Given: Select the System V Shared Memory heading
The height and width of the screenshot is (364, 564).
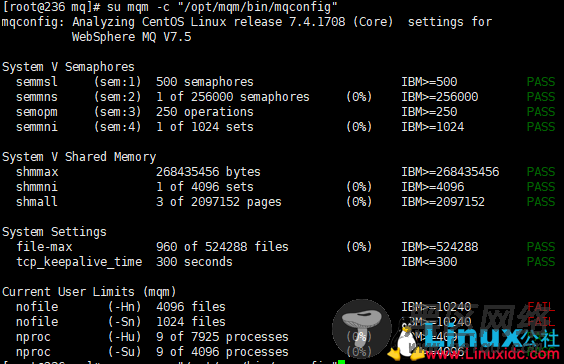Looking at the screenshot, I should point(79,157).
